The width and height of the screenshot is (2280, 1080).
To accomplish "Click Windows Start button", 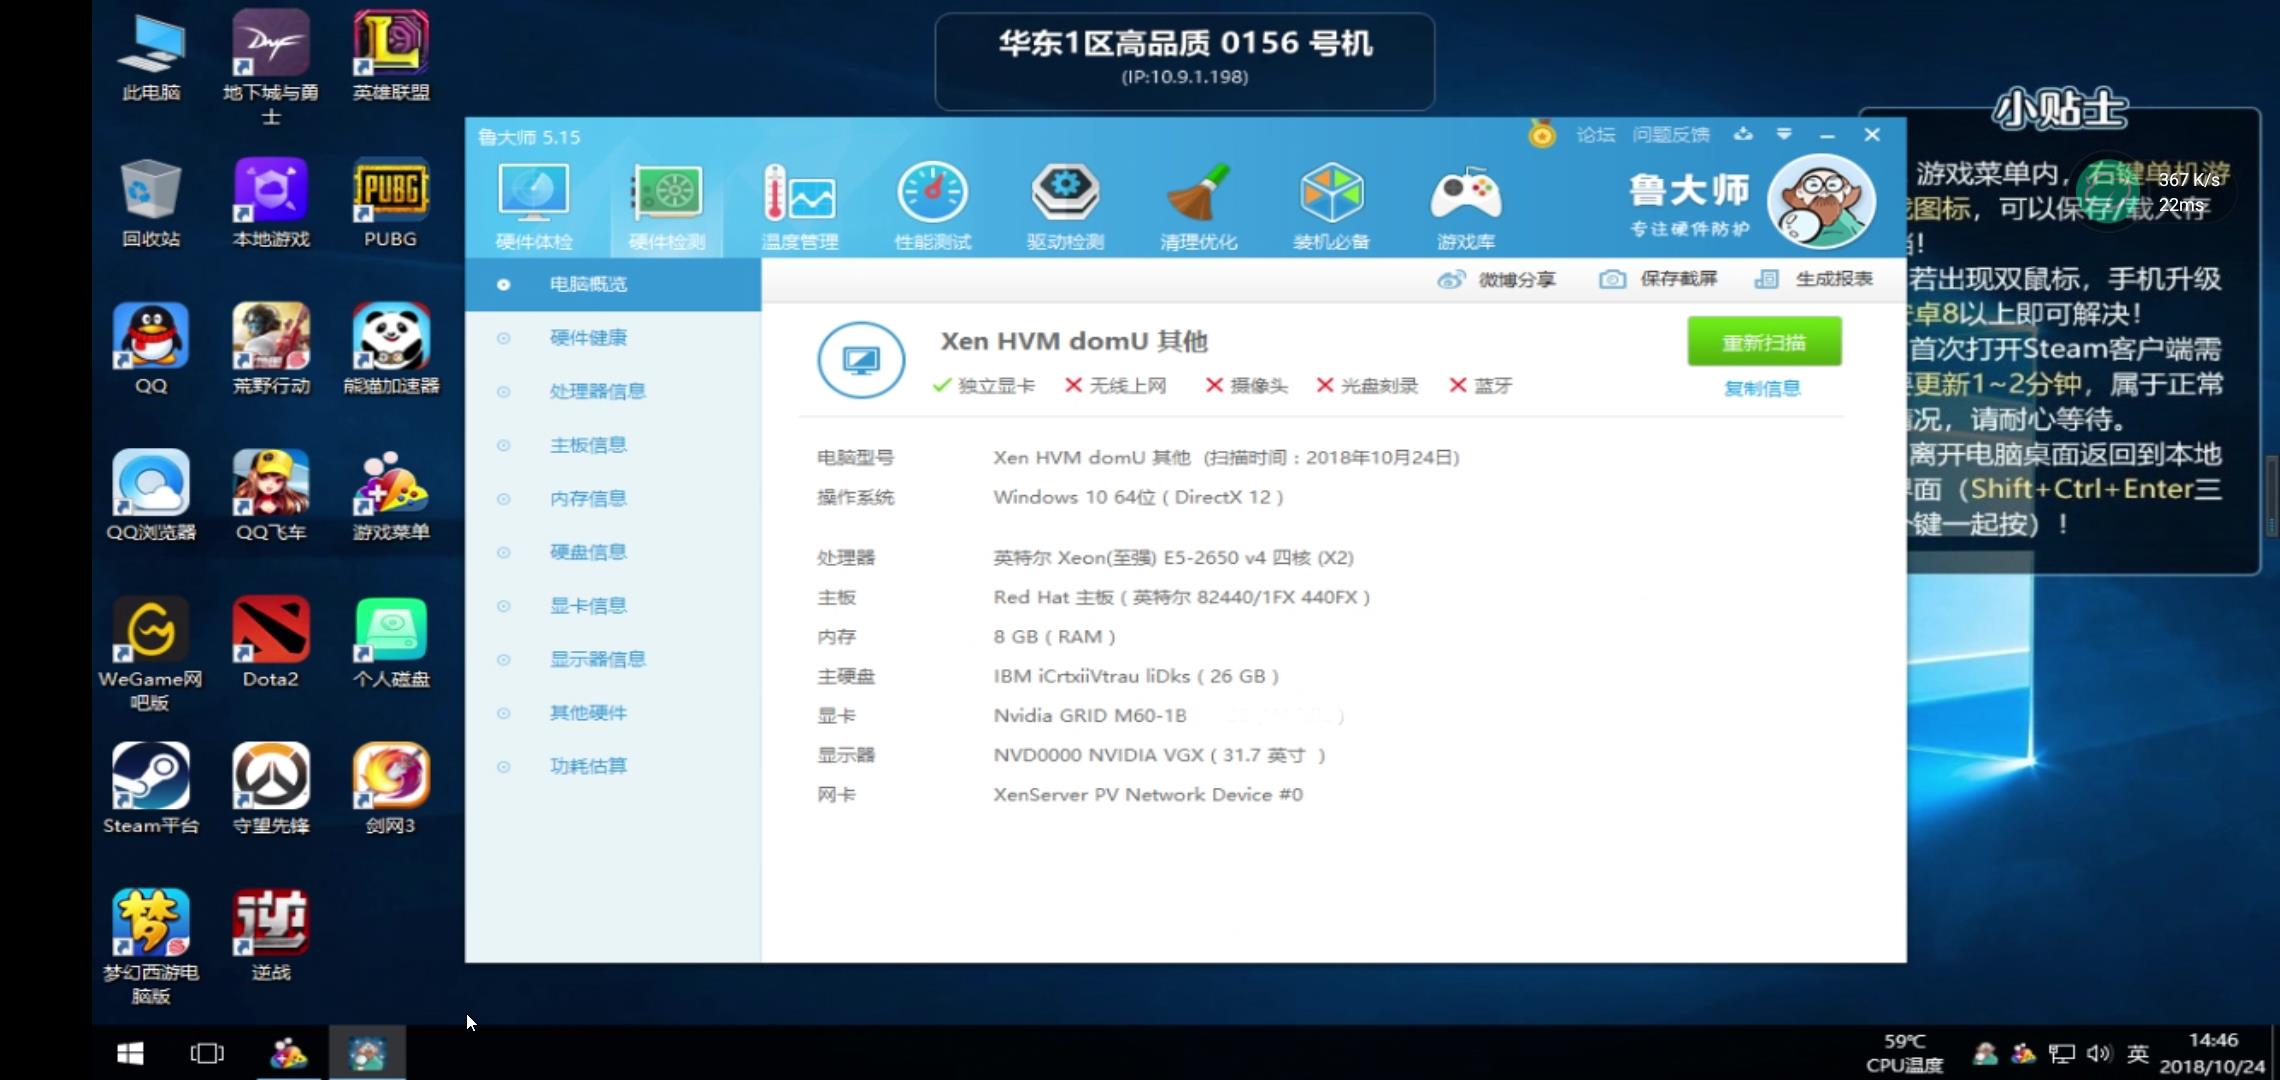I will (130, 1053).
